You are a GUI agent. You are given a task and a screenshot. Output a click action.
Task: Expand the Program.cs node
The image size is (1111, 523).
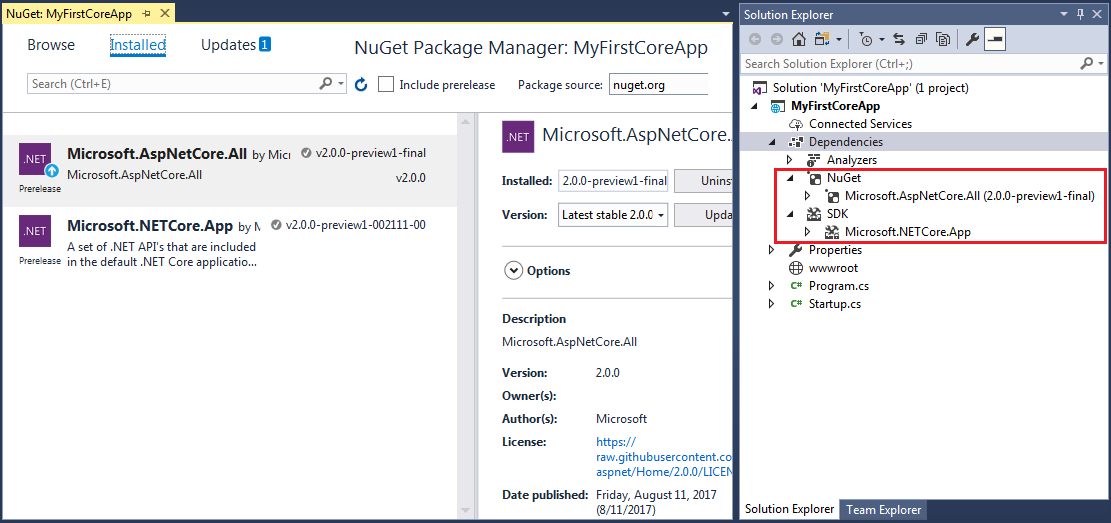[772, 286]
